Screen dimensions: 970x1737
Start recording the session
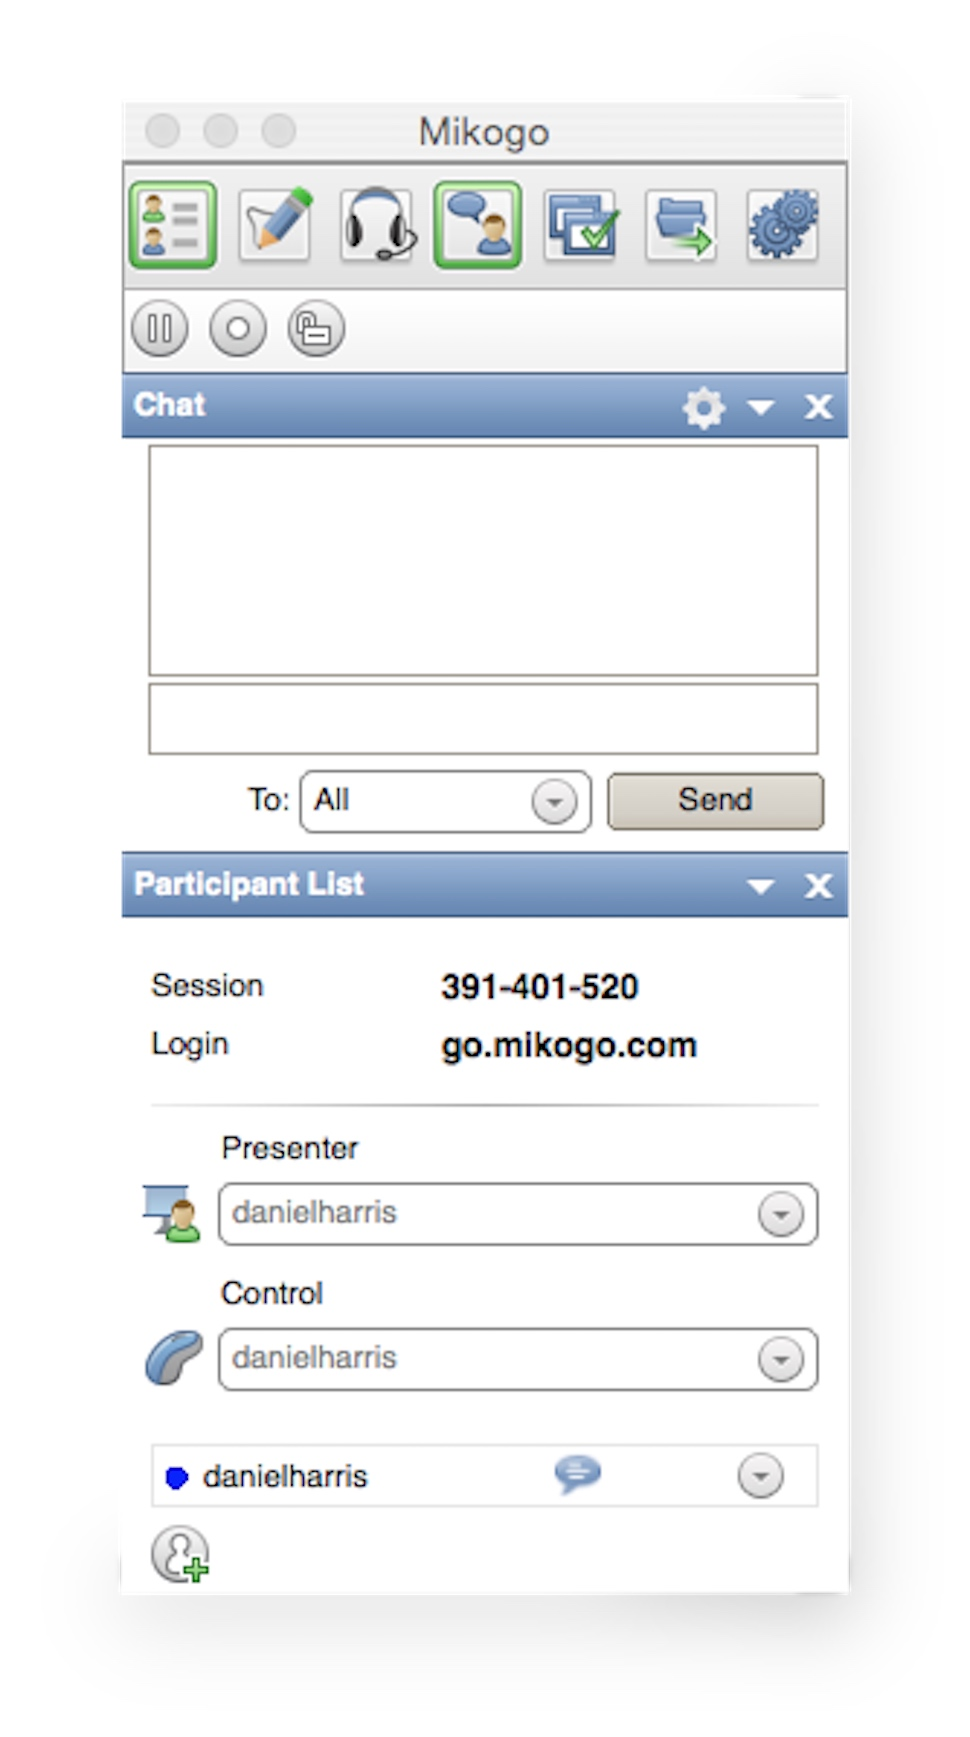pos(238,328)
